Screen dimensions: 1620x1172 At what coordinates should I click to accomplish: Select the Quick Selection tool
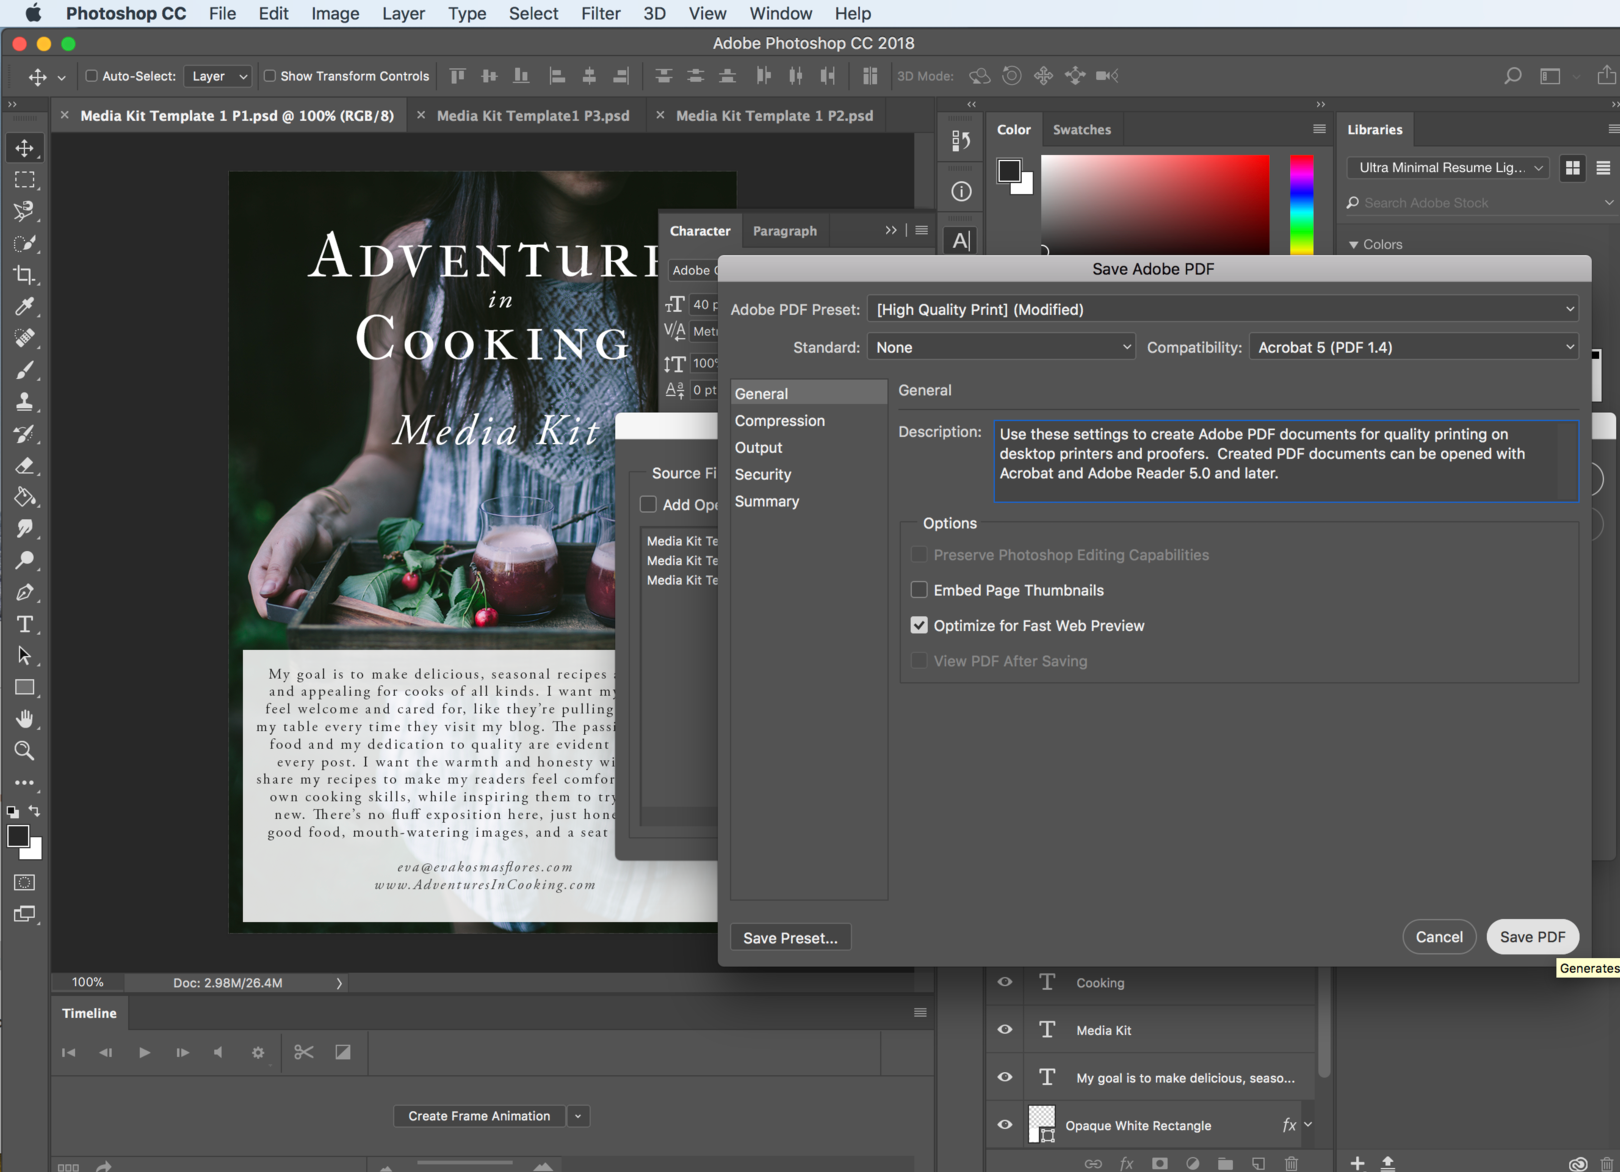click(25, 243)
